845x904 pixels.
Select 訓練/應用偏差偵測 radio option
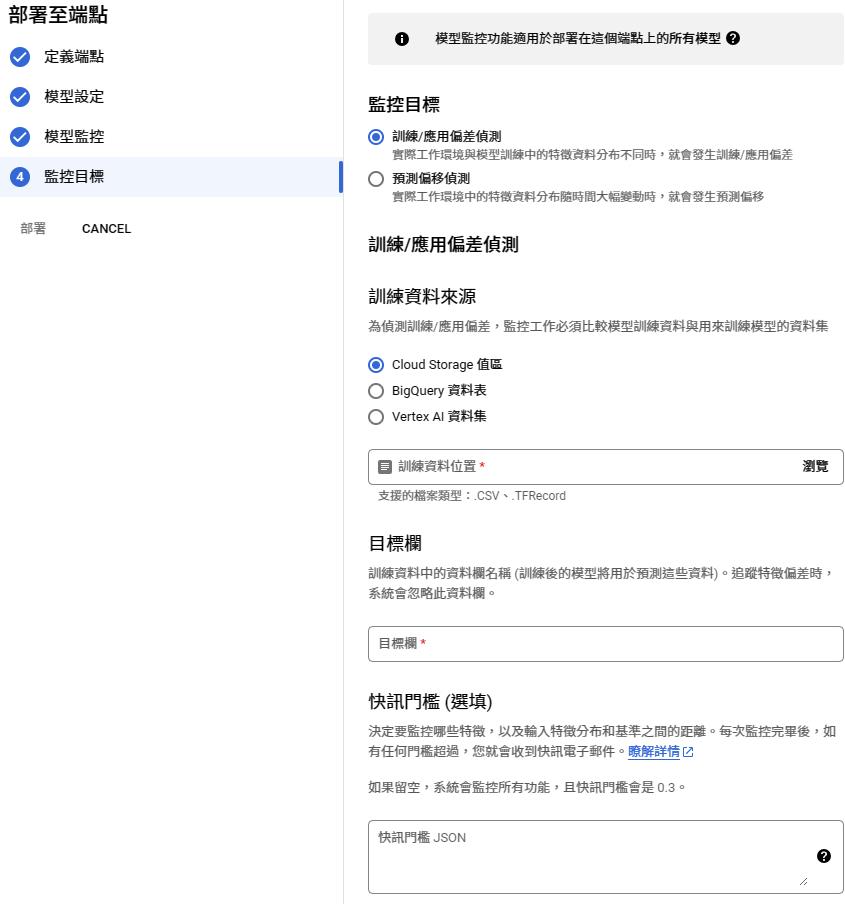tap(376, 137)
